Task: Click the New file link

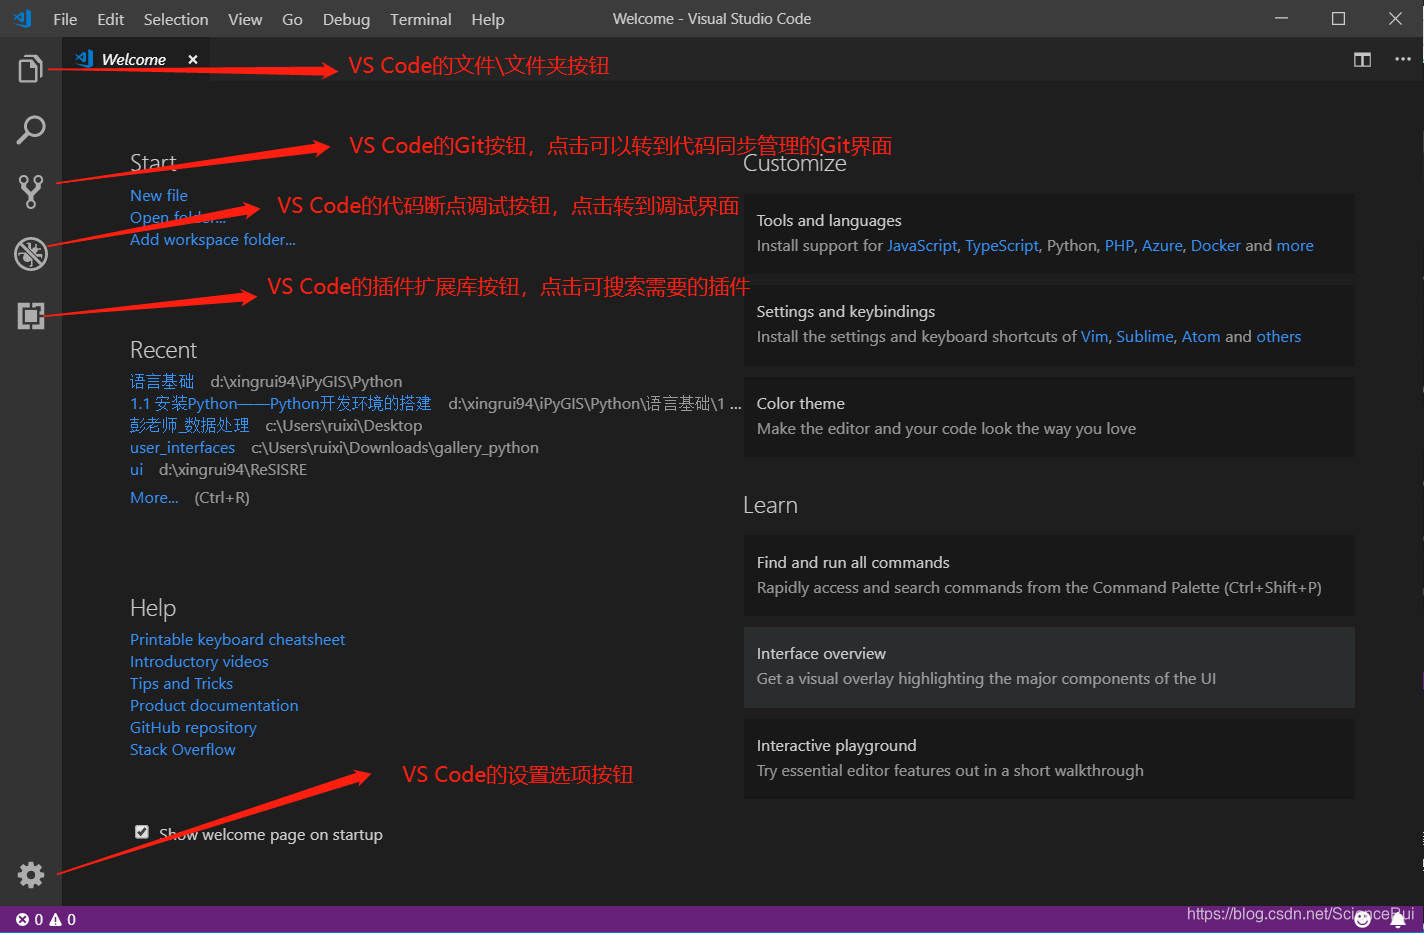Action: [x=159, y=195]
